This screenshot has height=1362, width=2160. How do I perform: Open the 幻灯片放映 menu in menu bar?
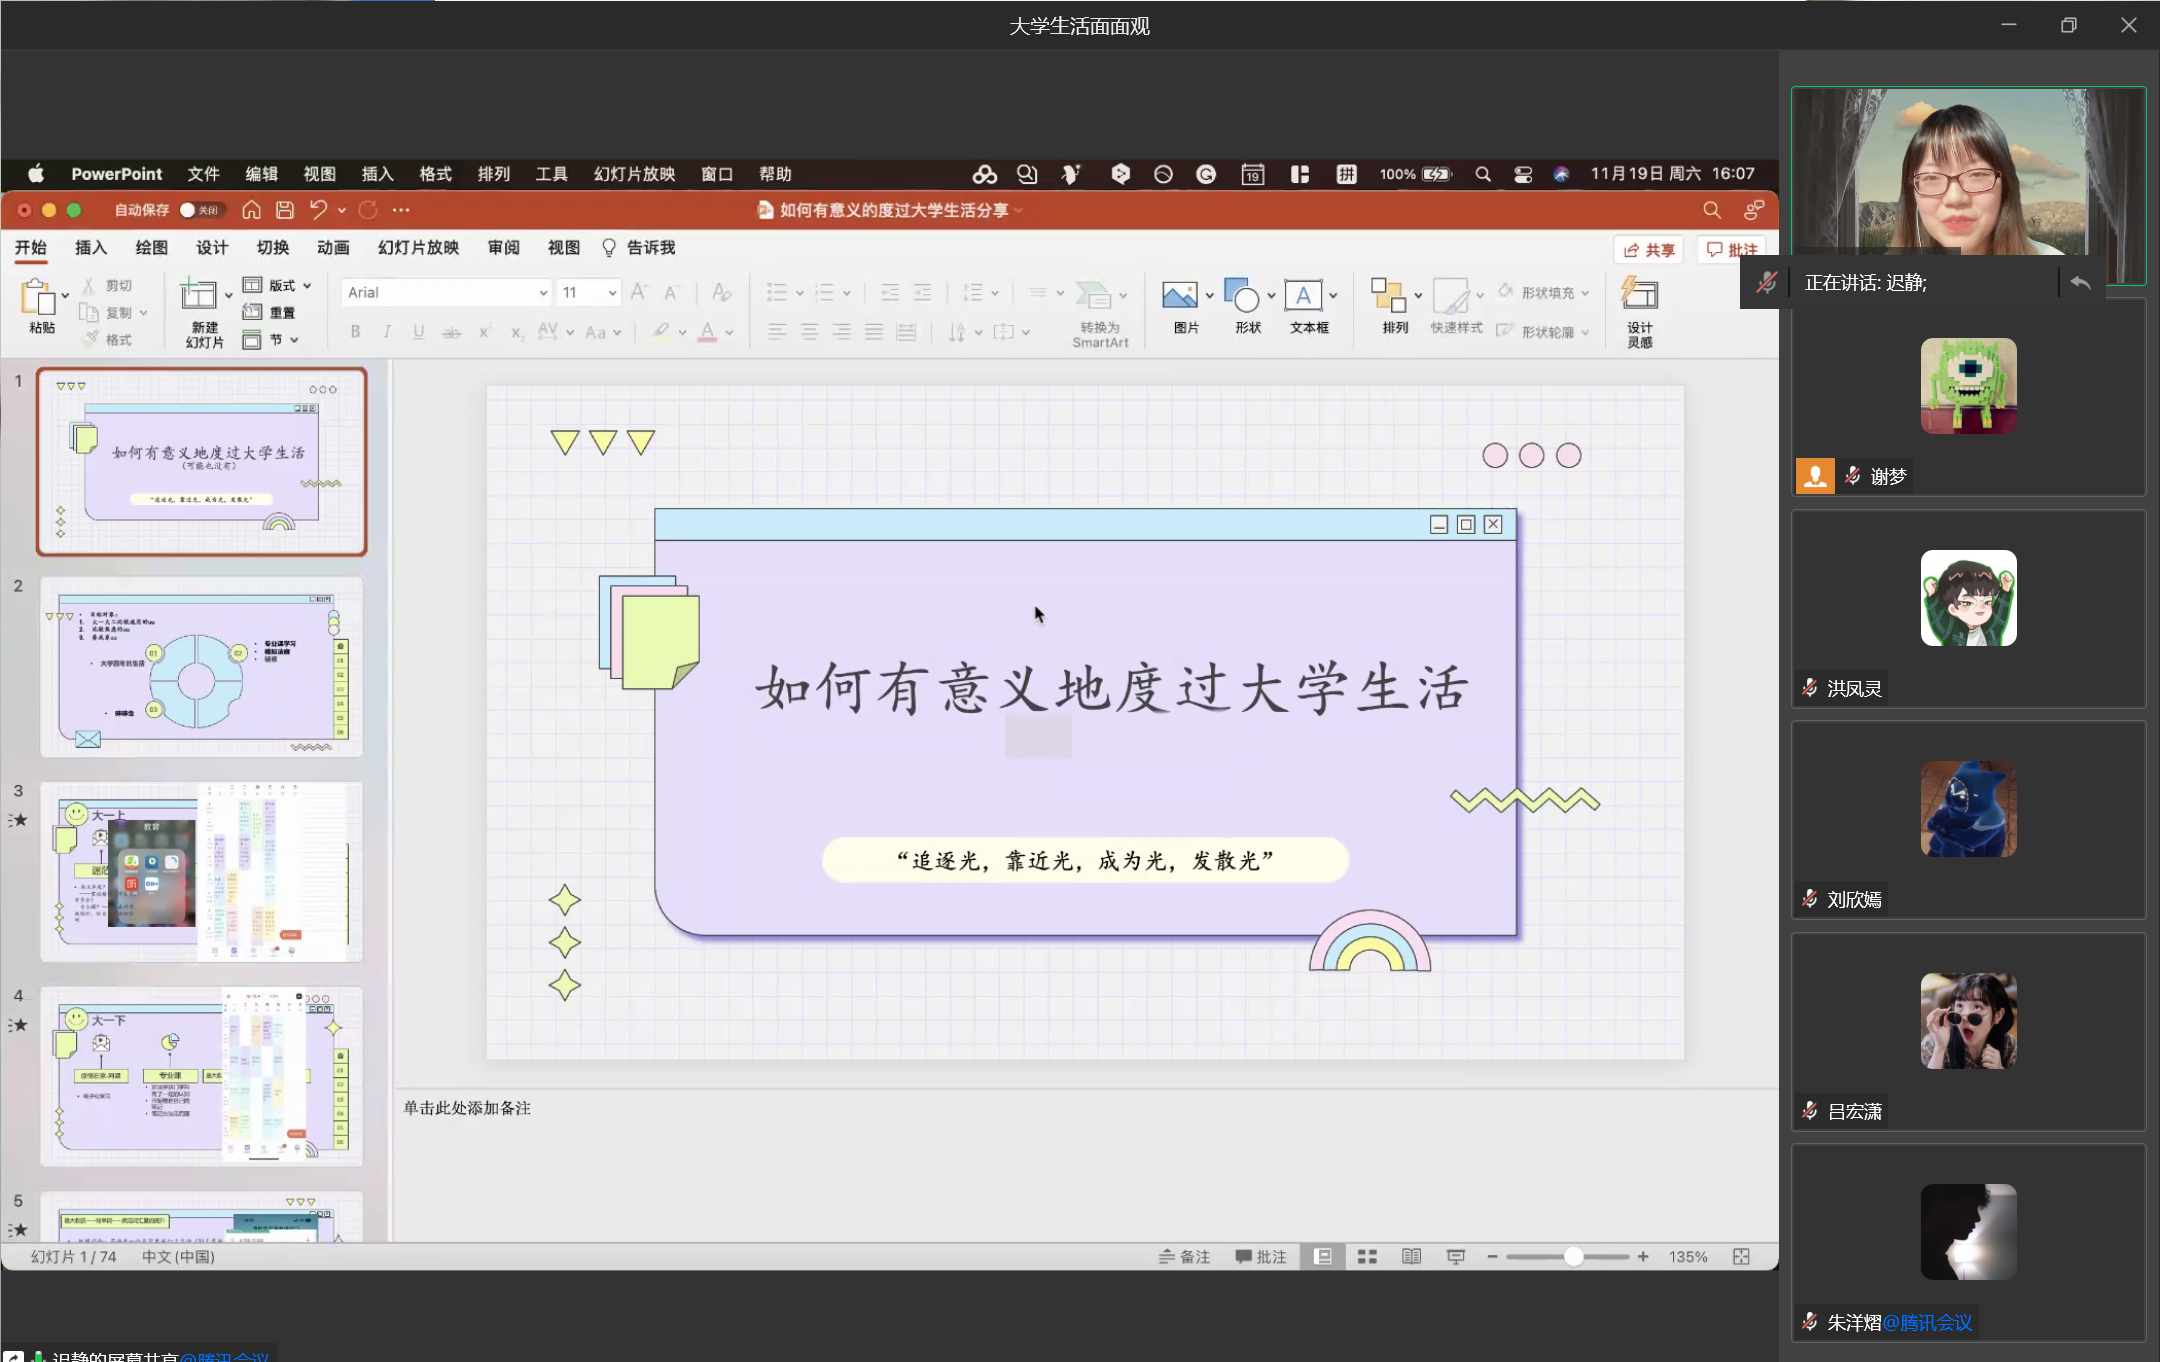[634, 174]
